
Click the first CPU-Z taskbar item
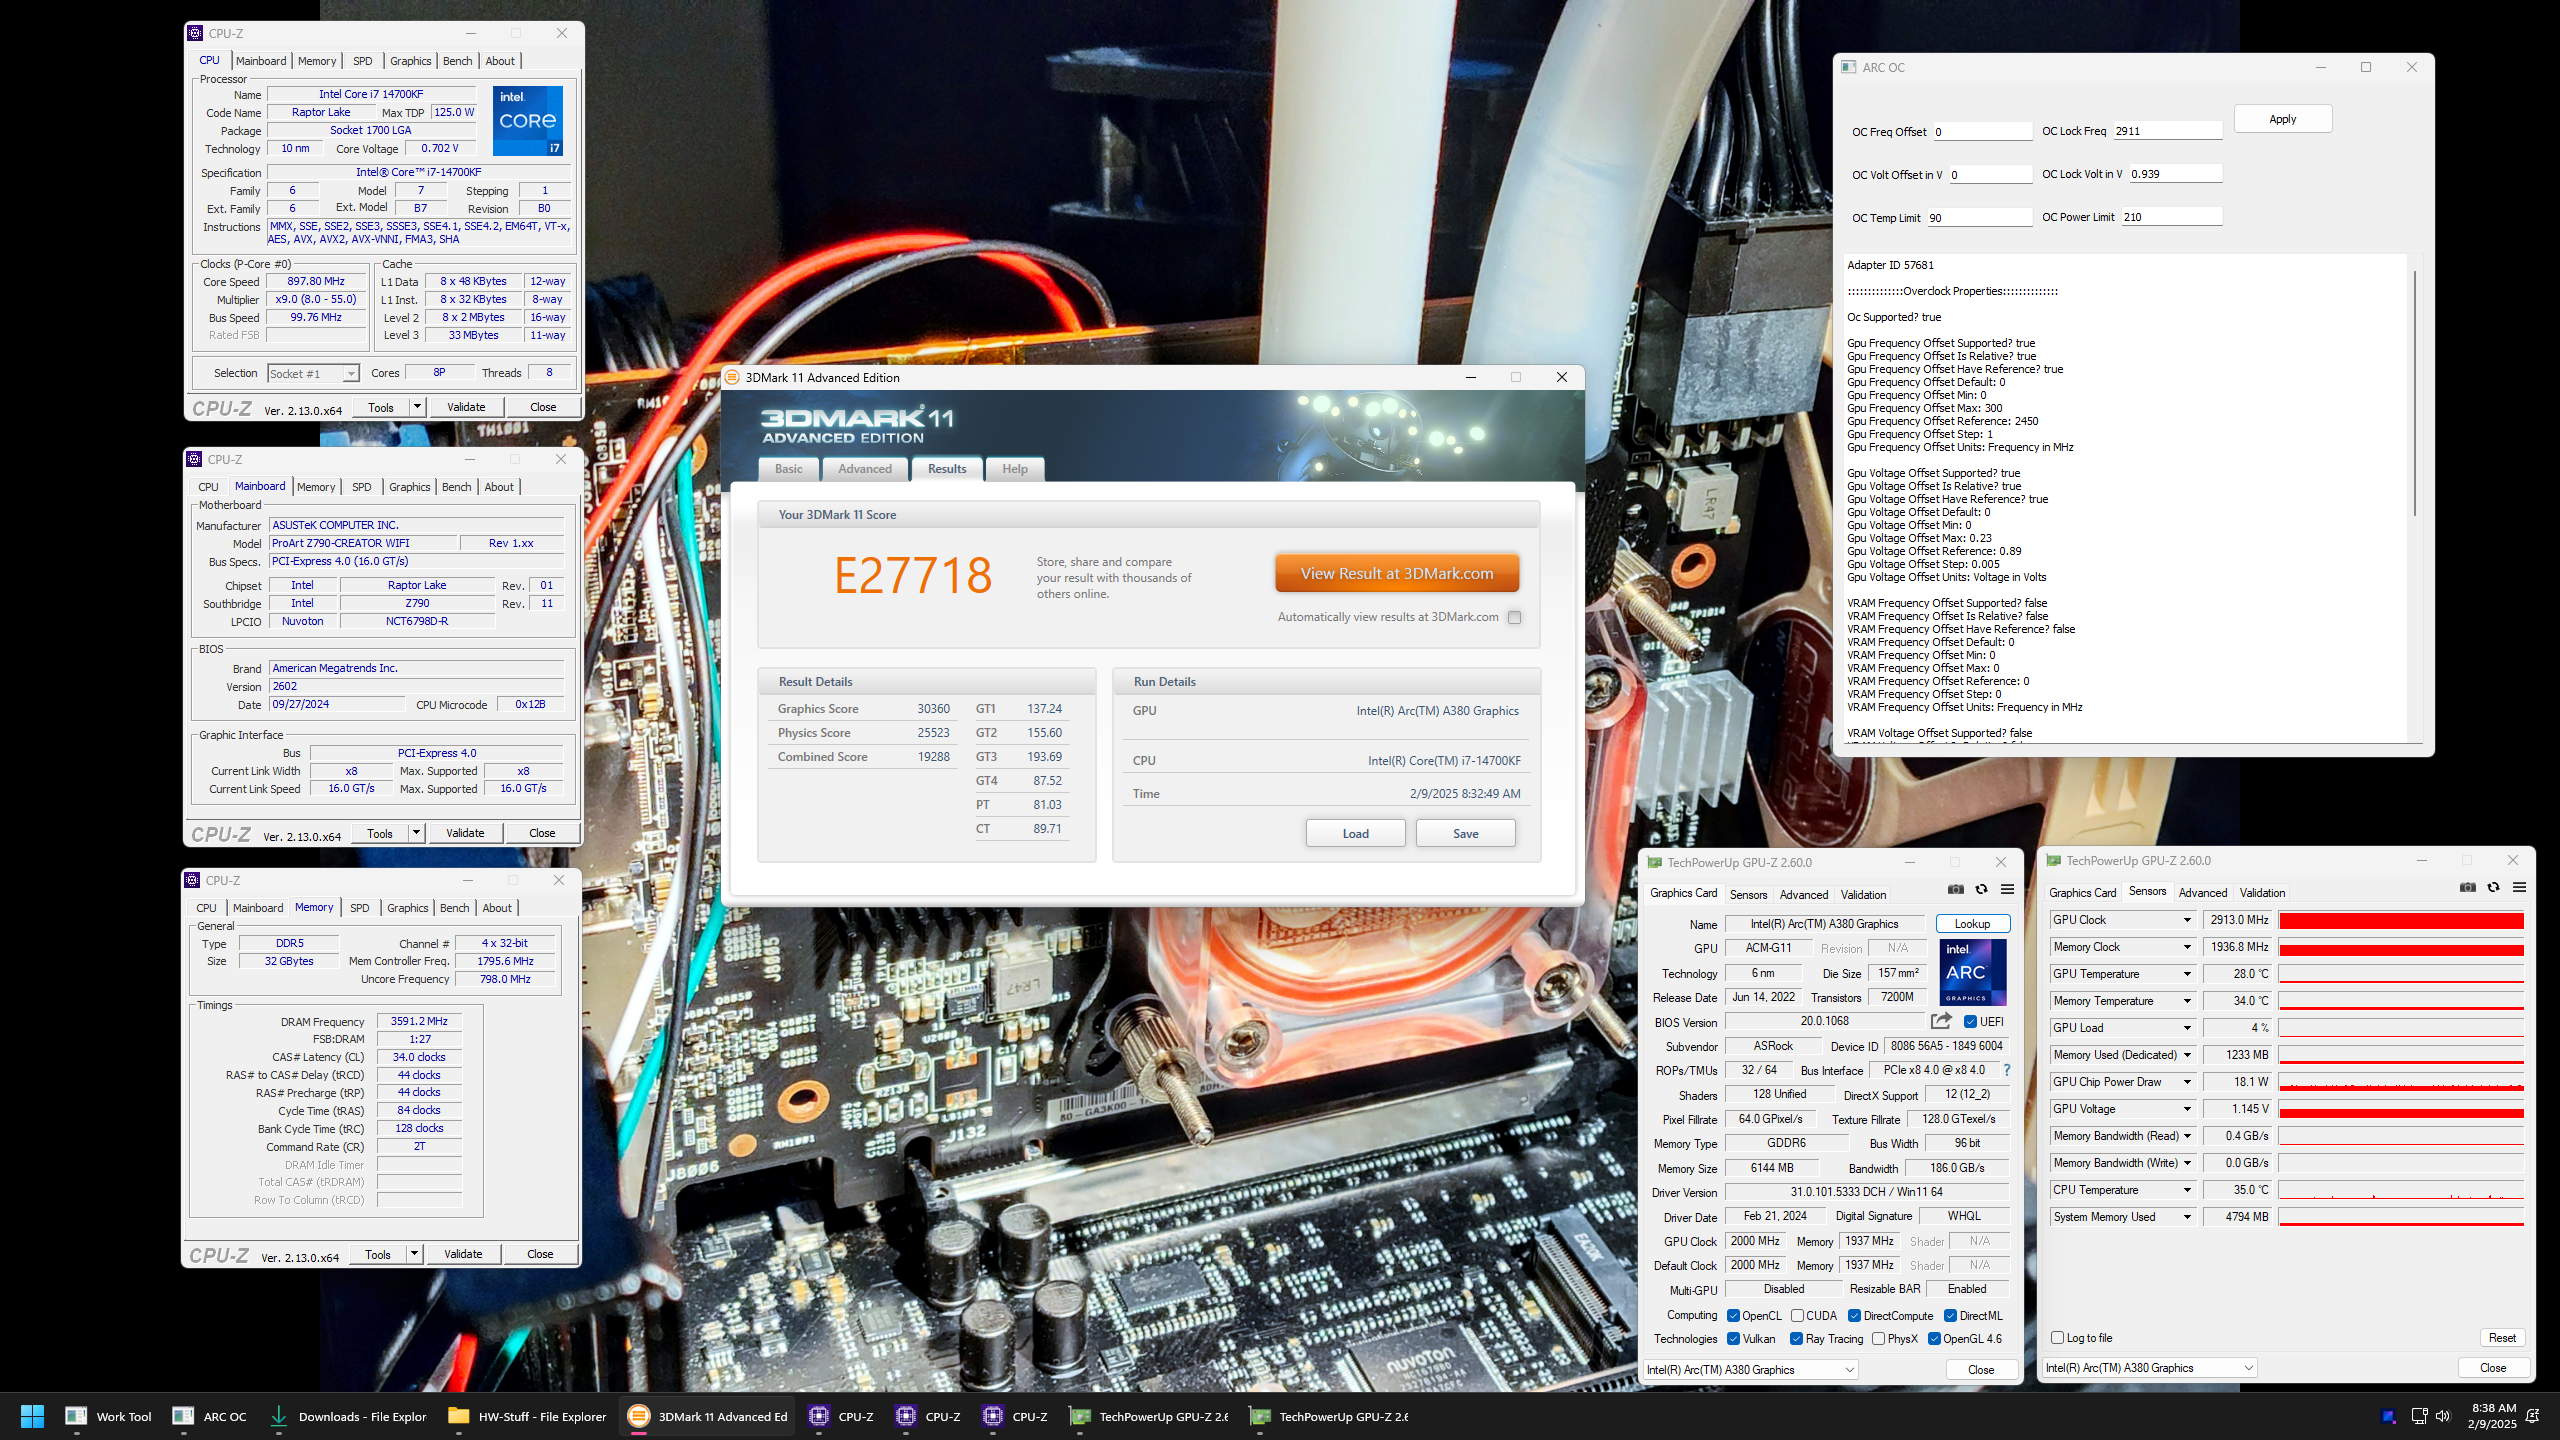[x=841, y=1416]
